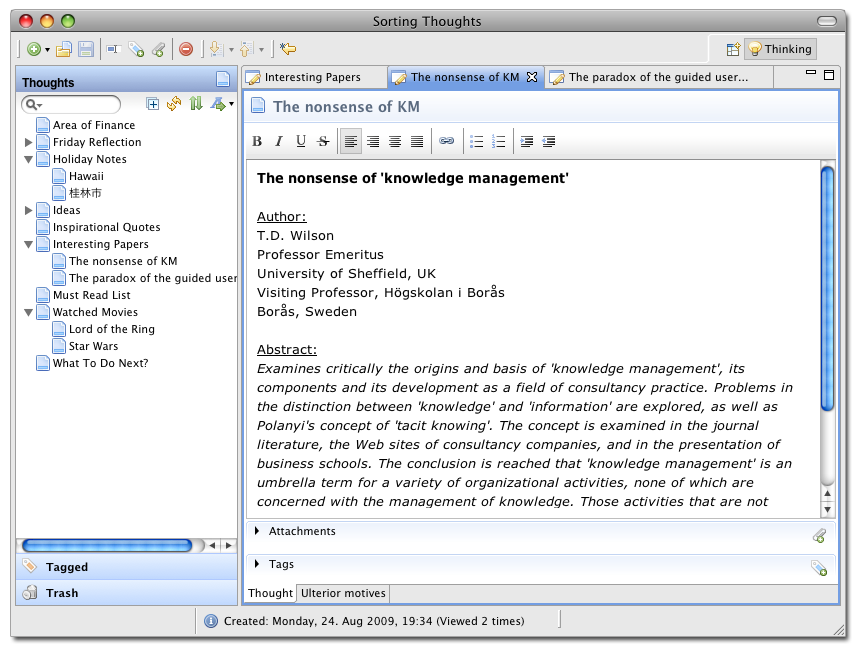860x650 pixels.
Task: Click the Thinking perspective button
Action: [x=780, y=49]
